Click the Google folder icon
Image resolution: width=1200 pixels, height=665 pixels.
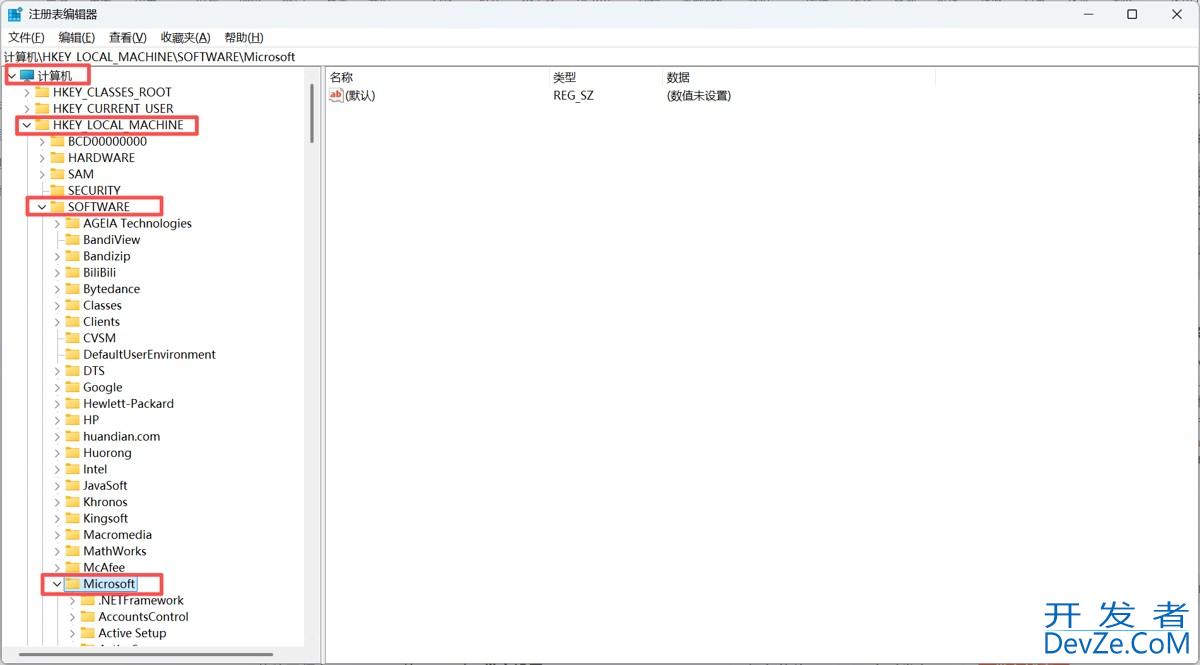pyautogui.click(x=72, y=387)
